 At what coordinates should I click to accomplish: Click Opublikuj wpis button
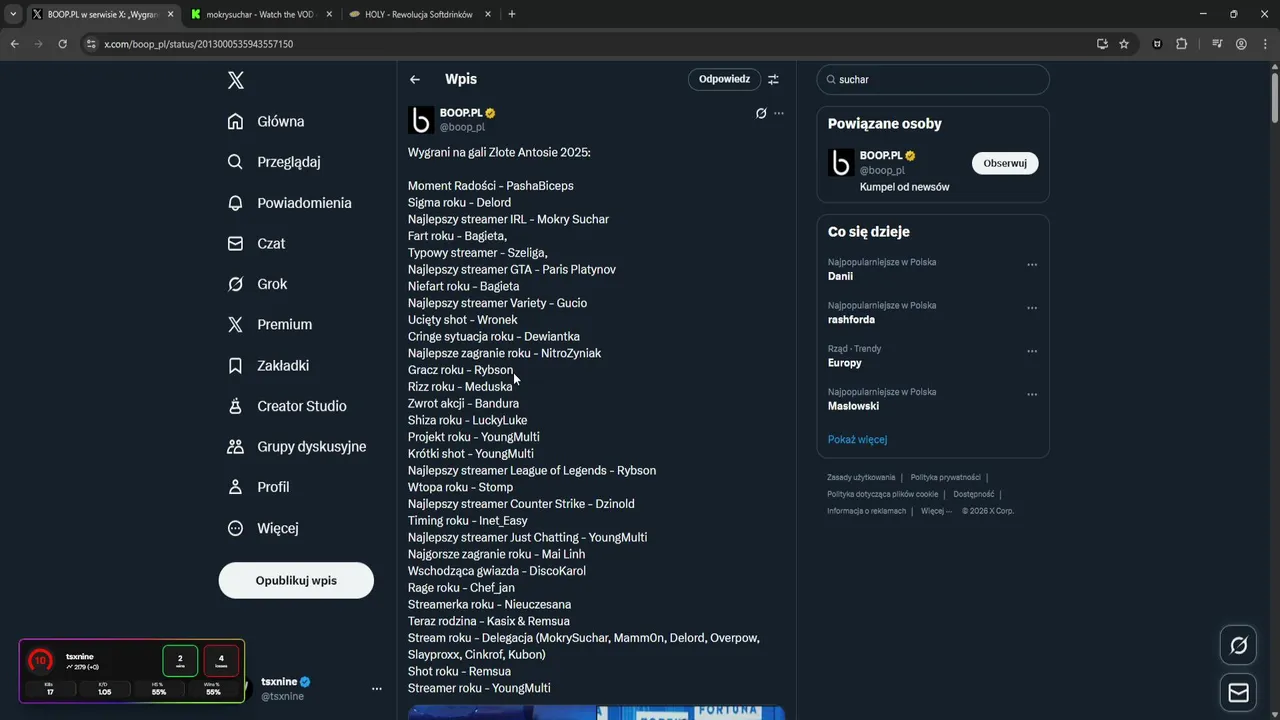click(296, 580)
